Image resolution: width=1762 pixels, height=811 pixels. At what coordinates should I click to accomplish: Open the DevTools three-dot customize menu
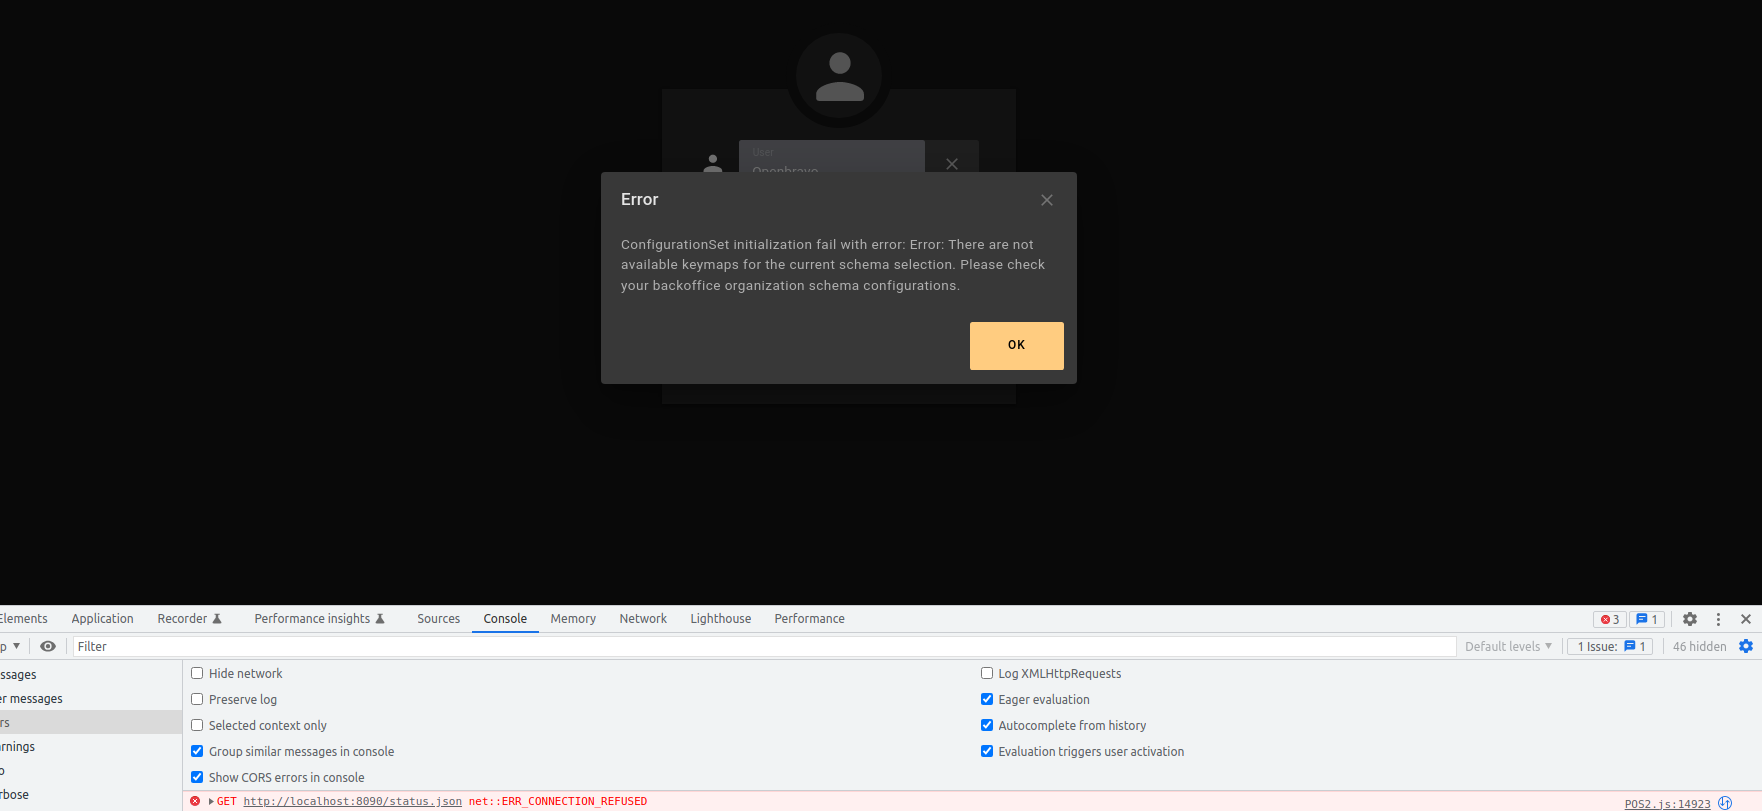coord(1718,619)
